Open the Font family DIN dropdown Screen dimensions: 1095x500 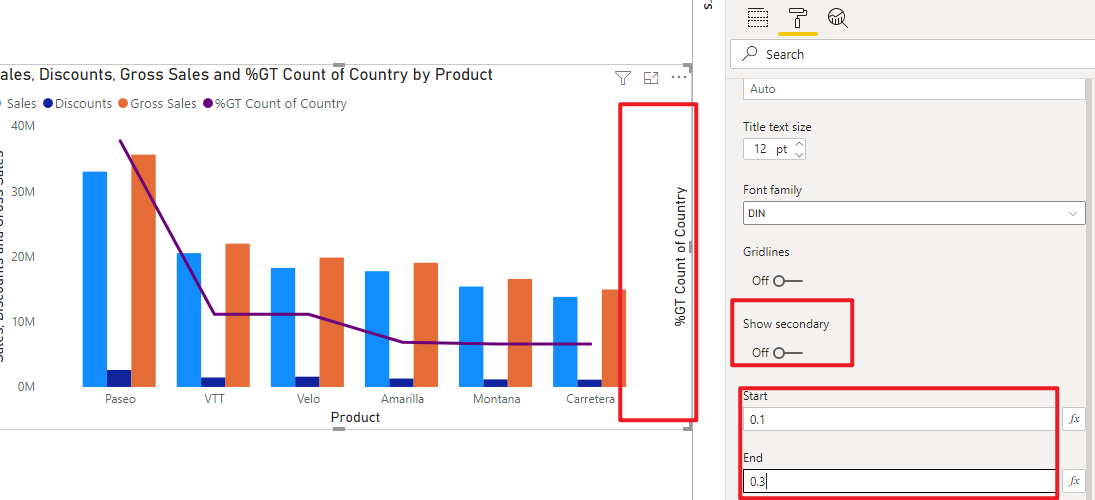click(914, 213)
